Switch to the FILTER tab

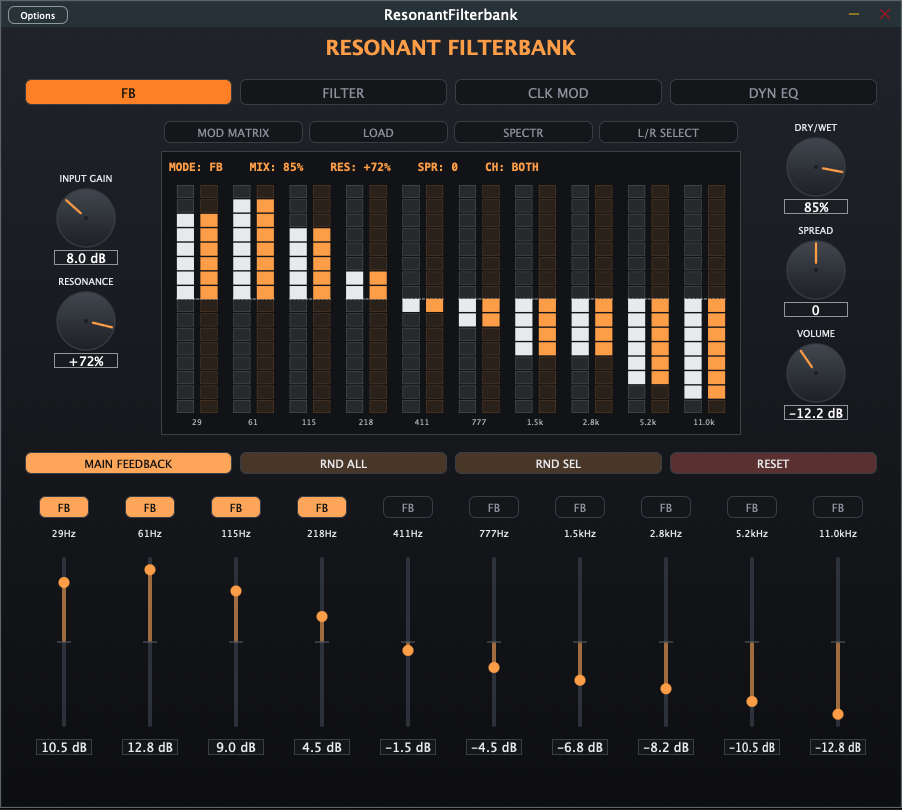343,93
